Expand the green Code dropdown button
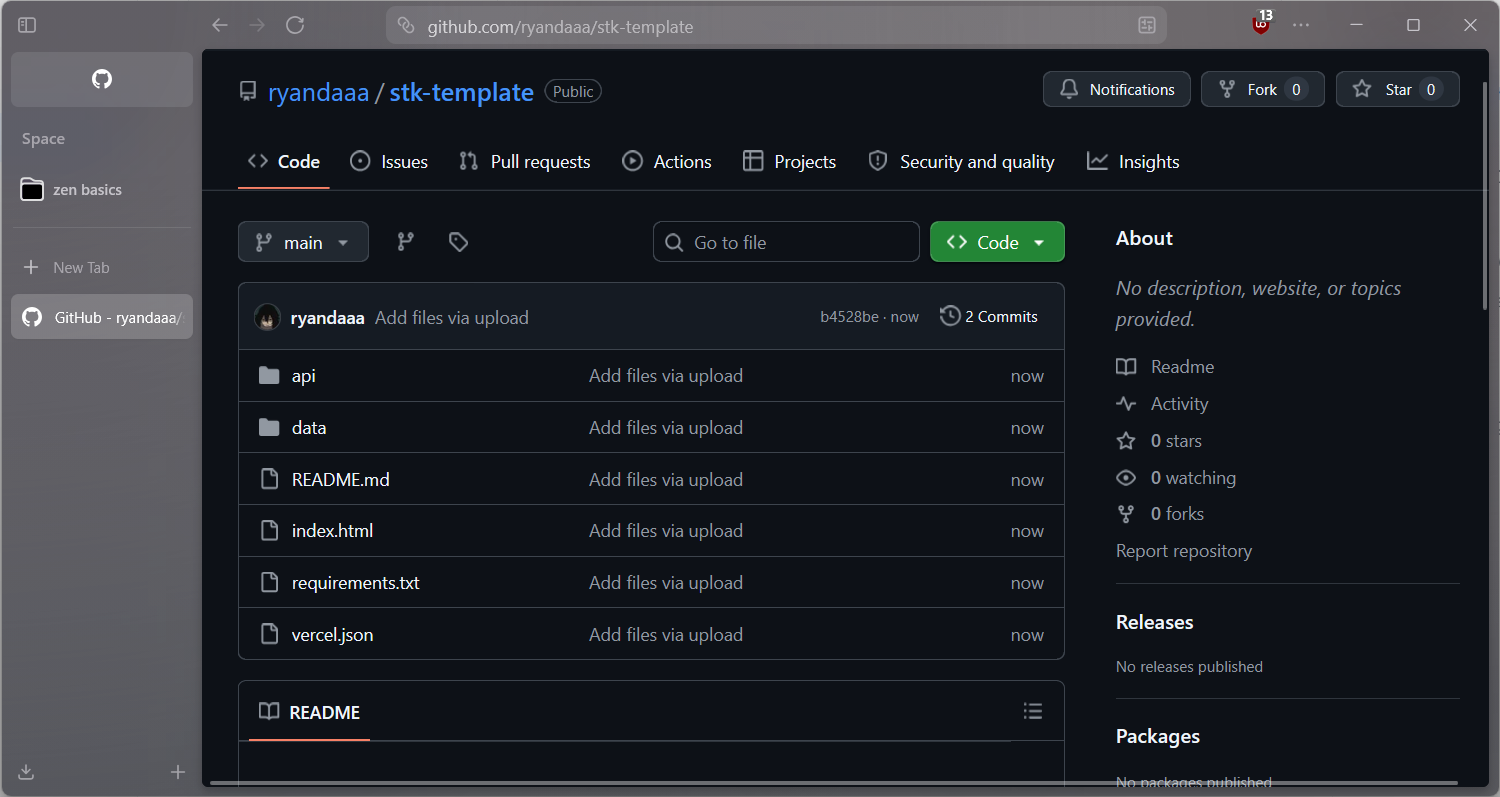 (x=997, y=242)
